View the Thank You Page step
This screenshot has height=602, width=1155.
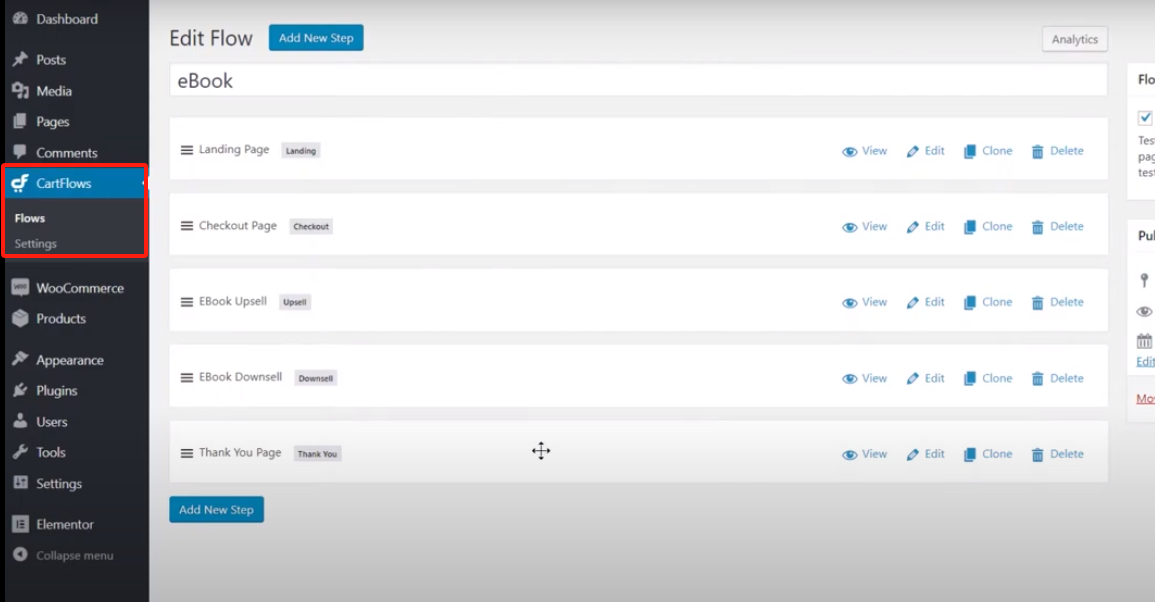865,454
